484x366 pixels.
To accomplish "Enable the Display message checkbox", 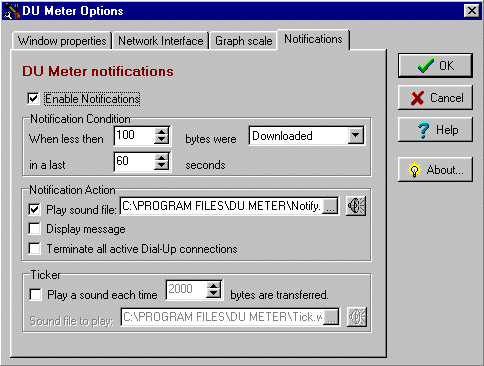I will (35, 229).
